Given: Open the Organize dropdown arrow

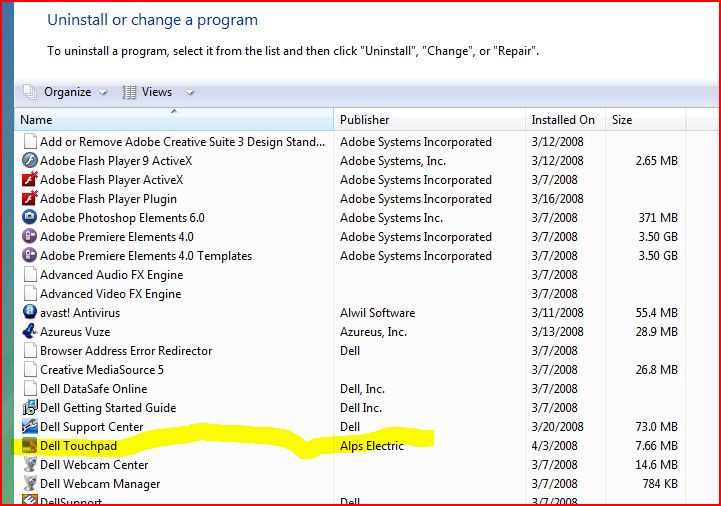Looking at the screenshot, I should (x=103, y=92).
